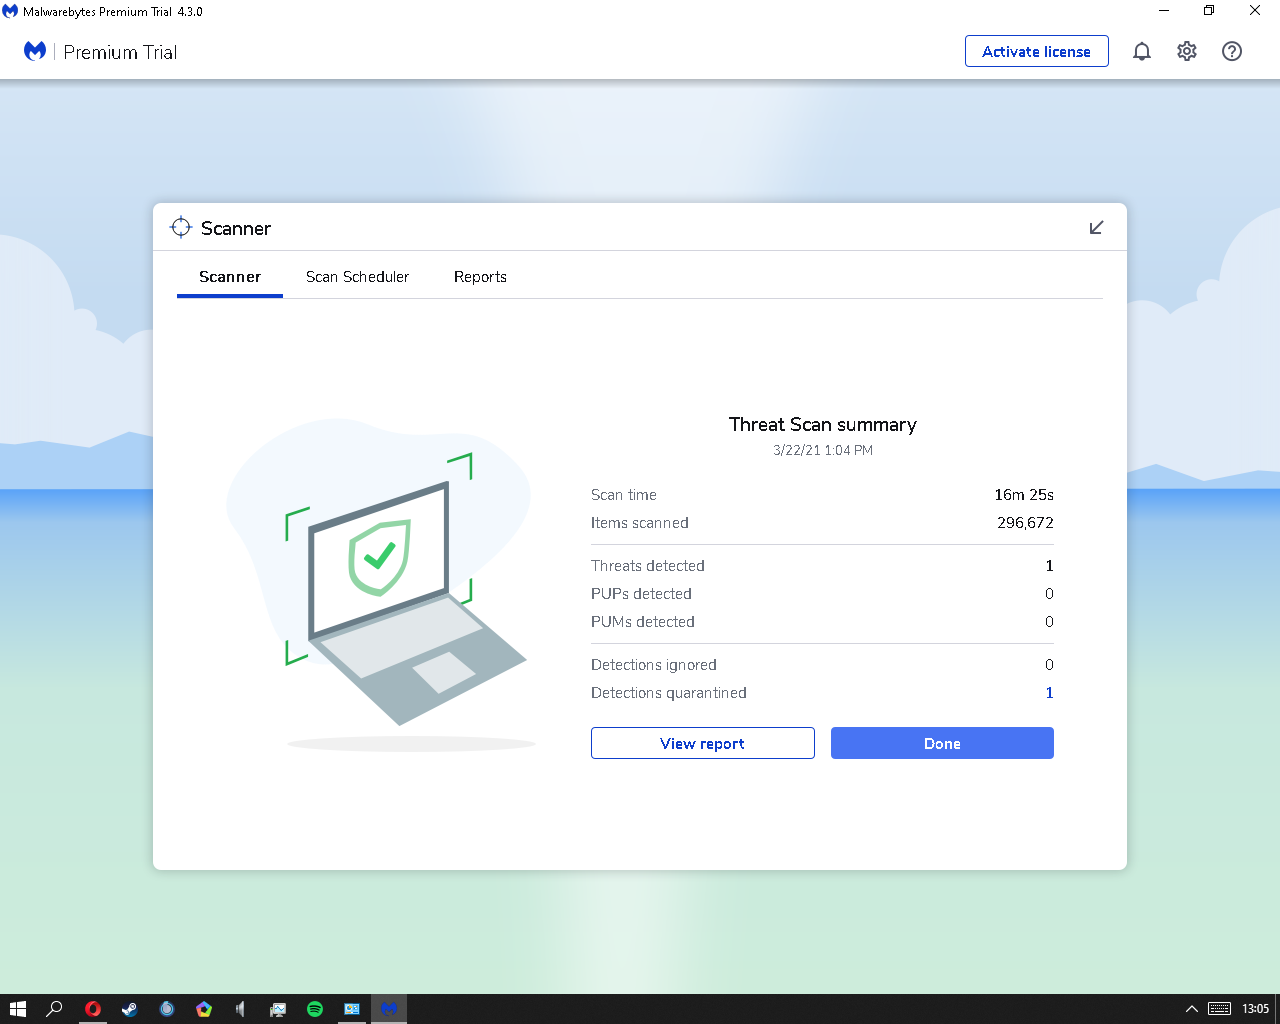
Task: Click the 'PUMs detected' label
Action: (x=643, y=622)
